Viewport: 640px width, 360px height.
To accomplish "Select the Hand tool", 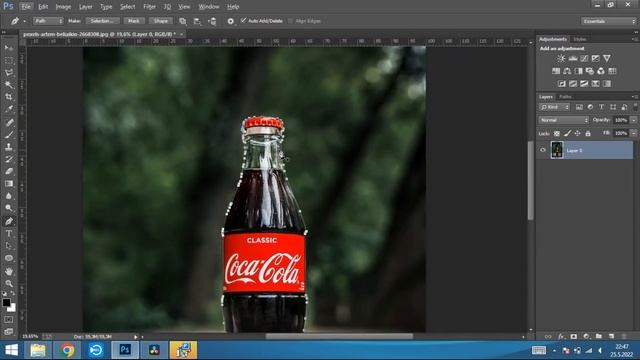I will pyautogui.click(x=9, y=271).
